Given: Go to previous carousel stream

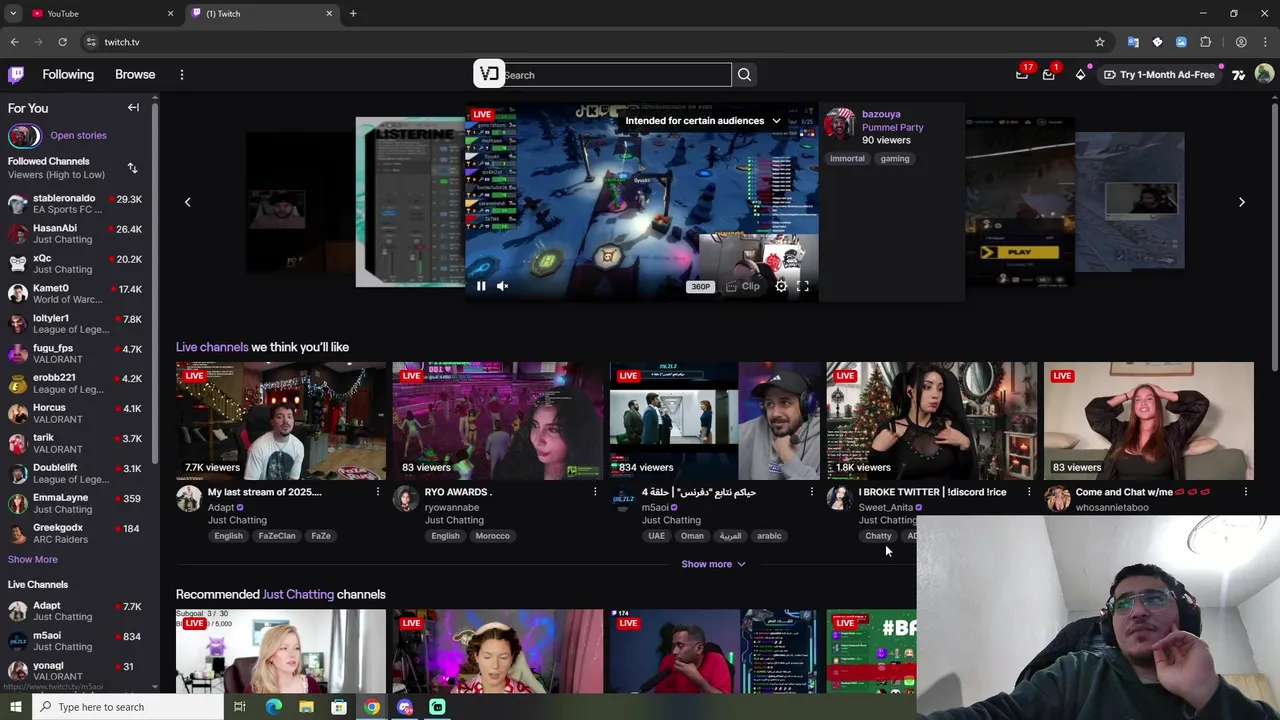Looking at the screenshot, I should (187, 202).
